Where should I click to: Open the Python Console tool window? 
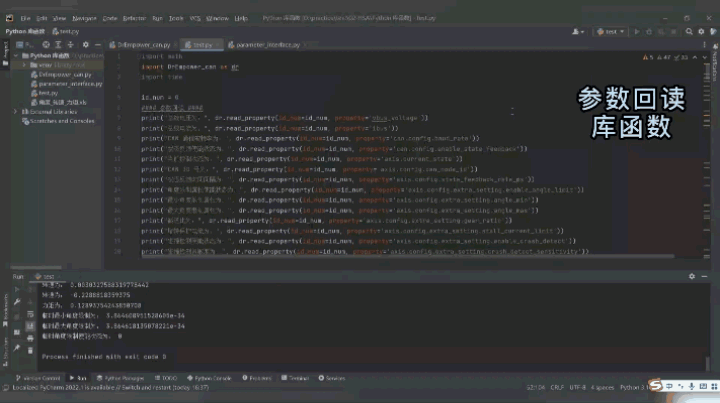click(209, 378)
